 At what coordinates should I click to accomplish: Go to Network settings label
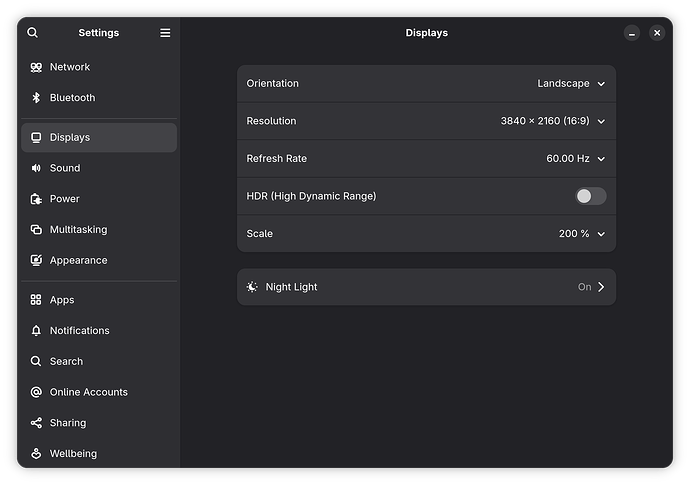click(70, 67)
